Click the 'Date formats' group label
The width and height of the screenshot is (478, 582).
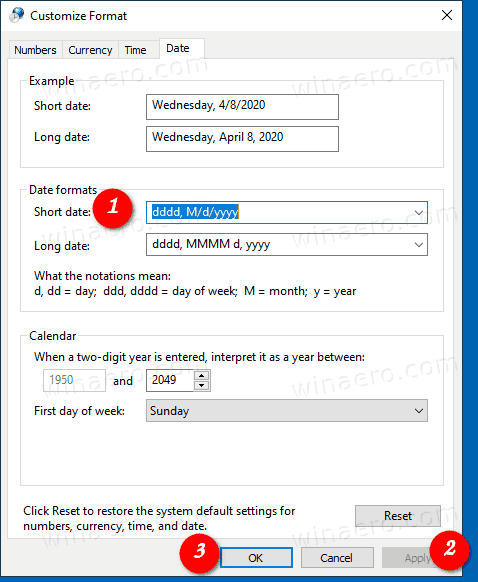tap(63, 190)
